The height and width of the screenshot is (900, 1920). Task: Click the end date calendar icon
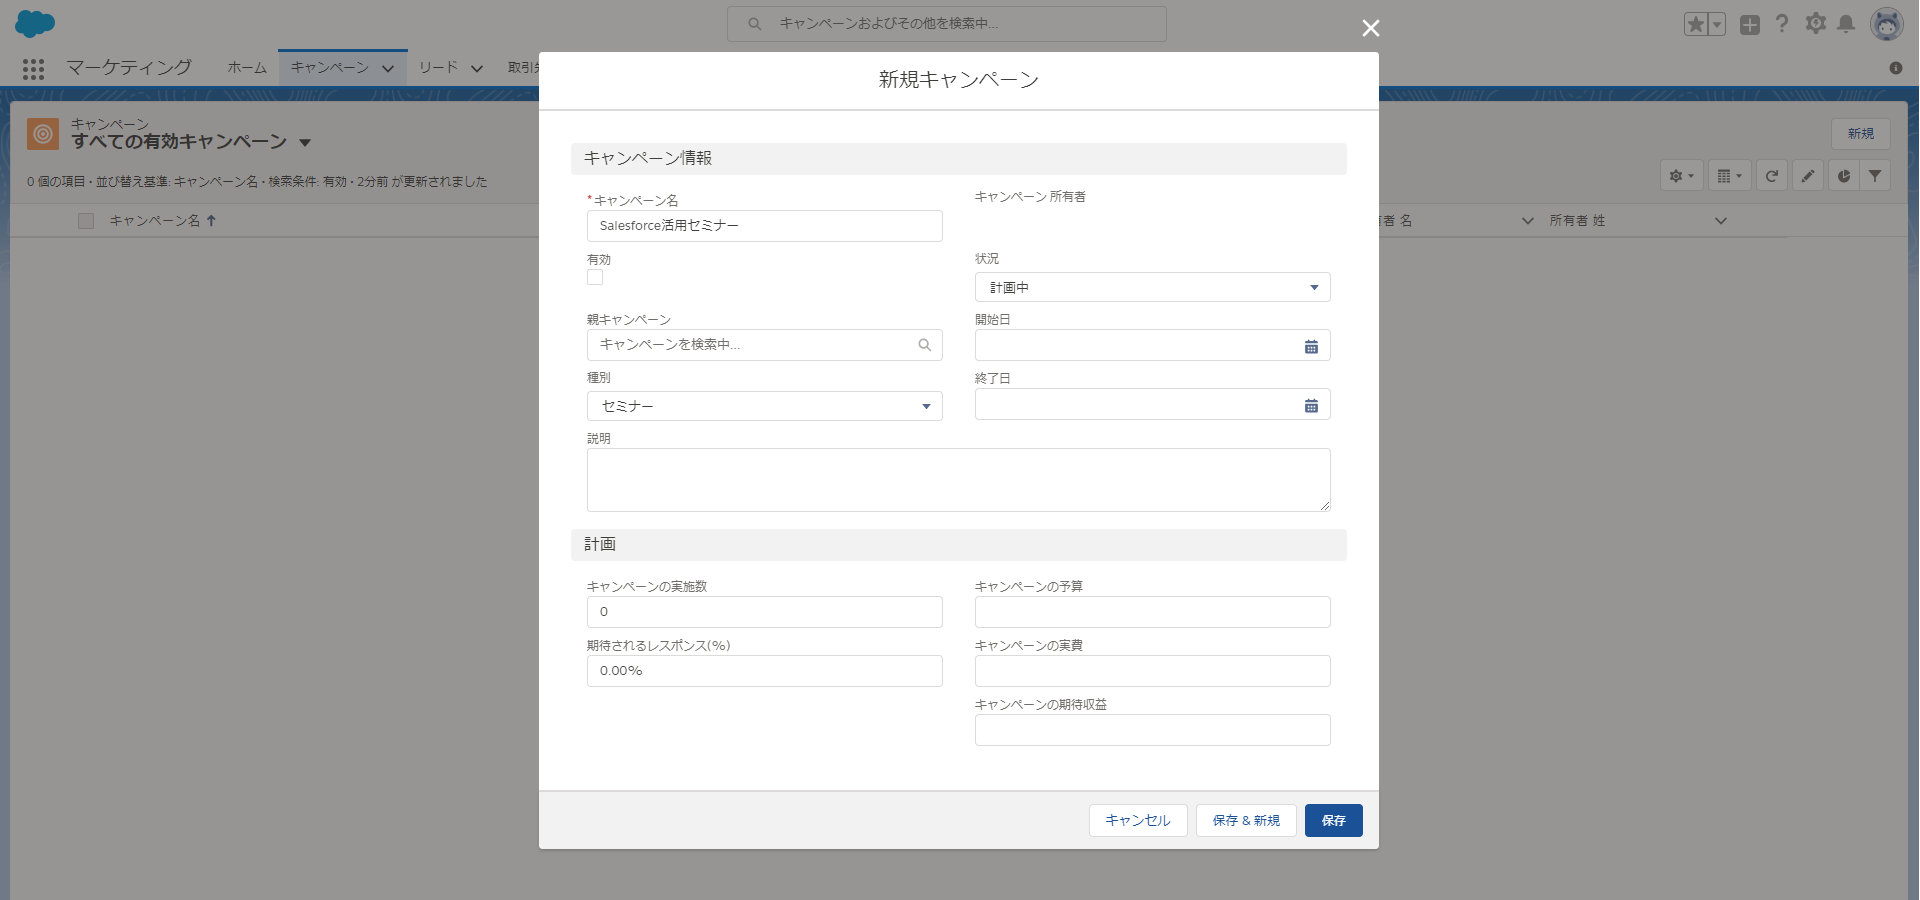click(1311, 405)
